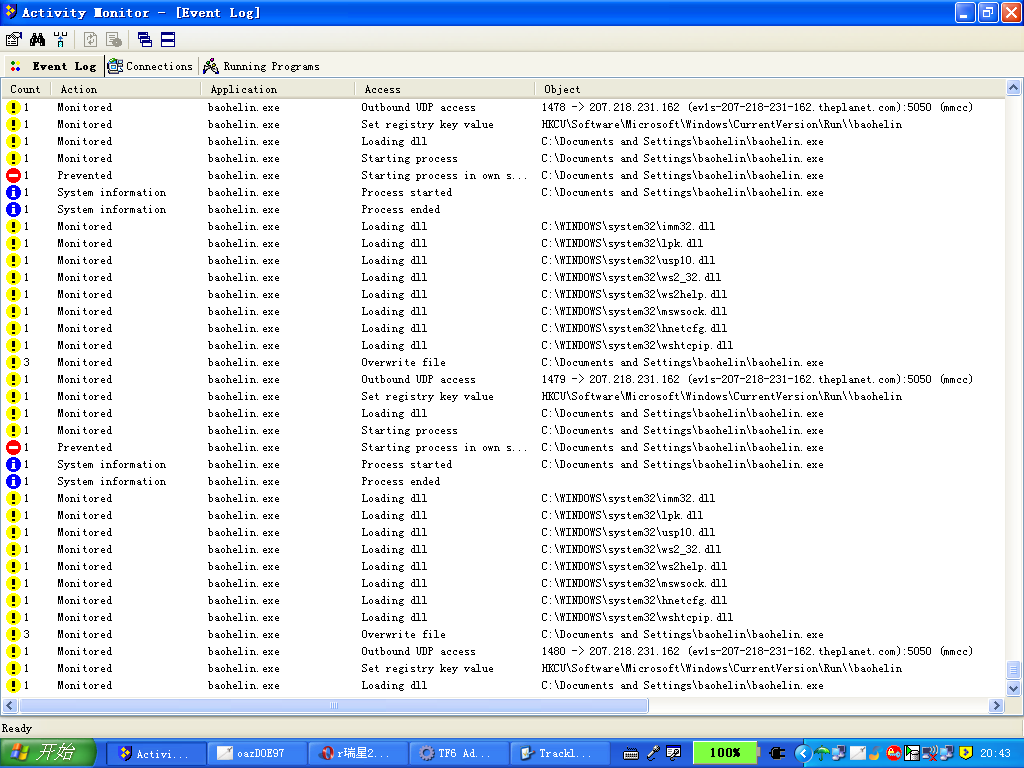
Task: Open the properties toolbar icon
Action: point(13,40)
